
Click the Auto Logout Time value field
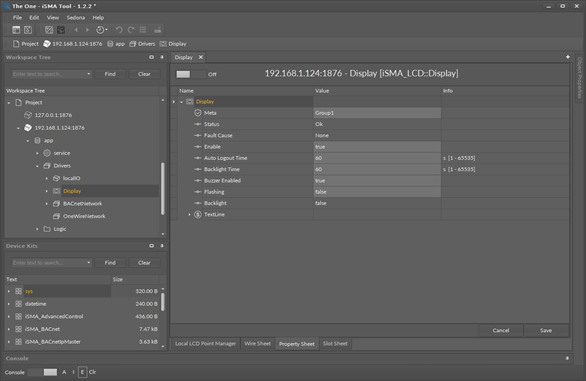pos(377,158)
